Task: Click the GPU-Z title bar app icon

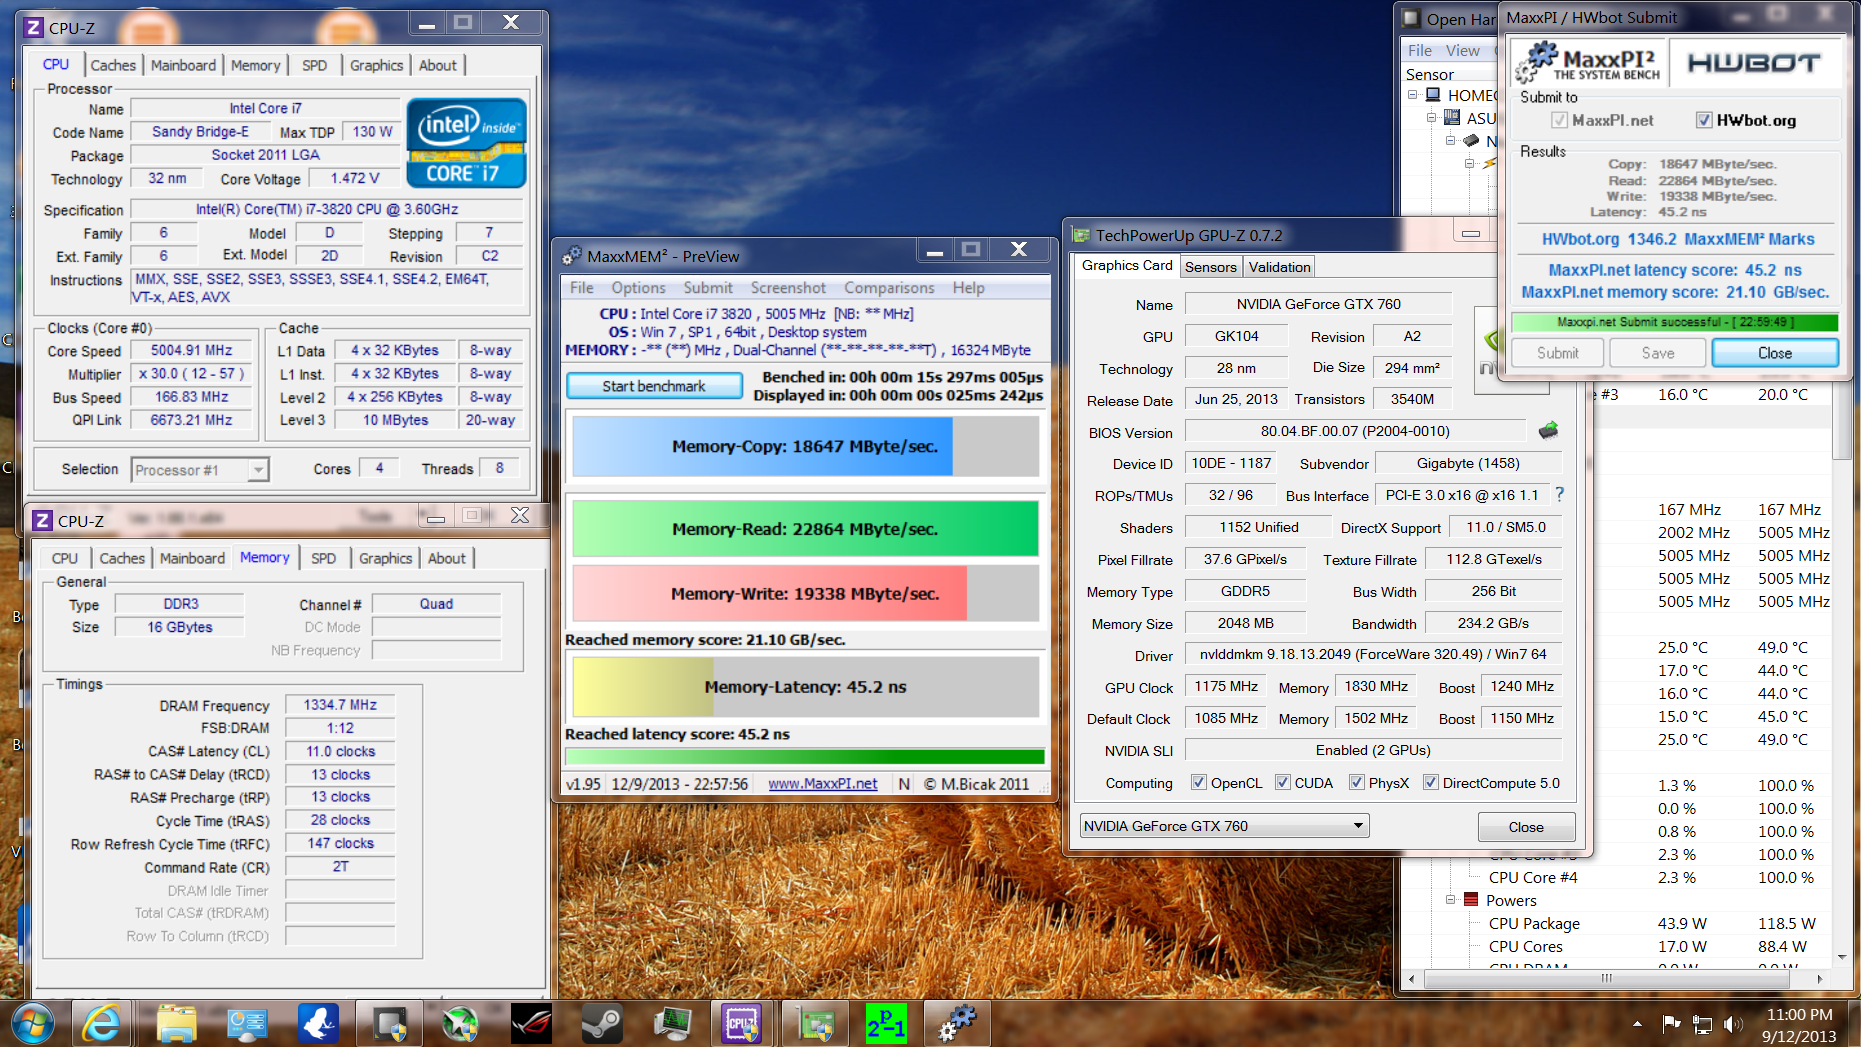Action: tap(1081, 235)
